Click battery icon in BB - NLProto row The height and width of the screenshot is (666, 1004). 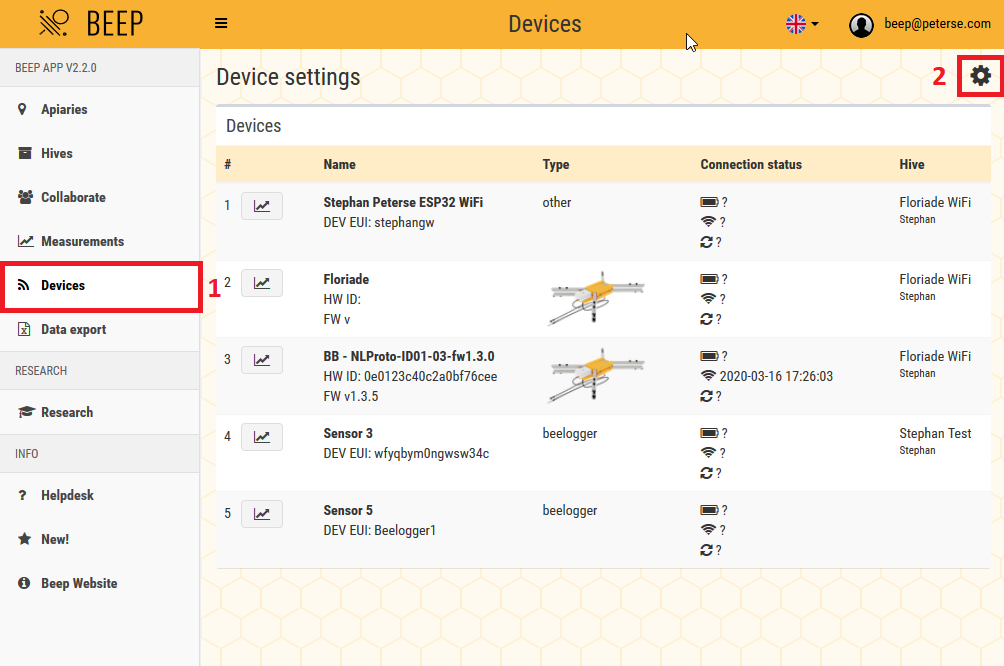[709, 356]
